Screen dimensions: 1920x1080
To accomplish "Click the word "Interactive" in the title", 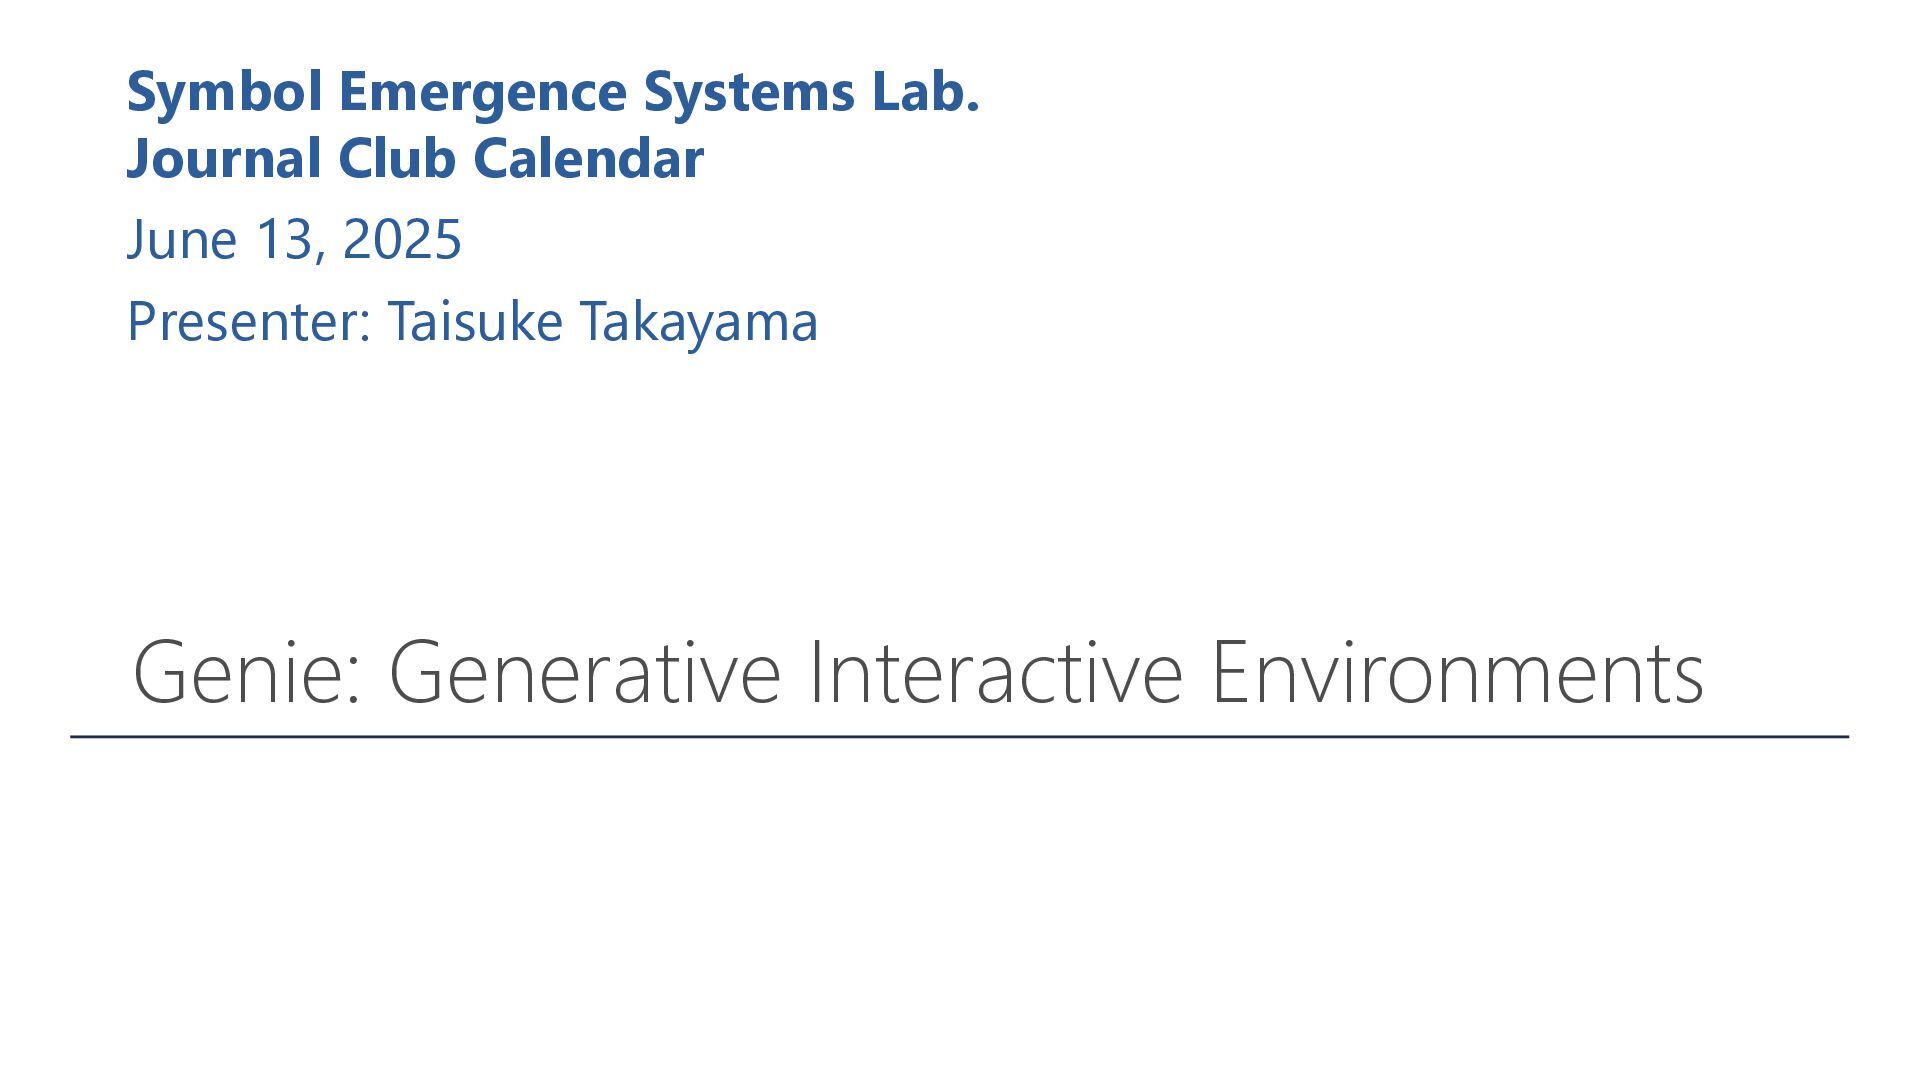I will [996, 672].
